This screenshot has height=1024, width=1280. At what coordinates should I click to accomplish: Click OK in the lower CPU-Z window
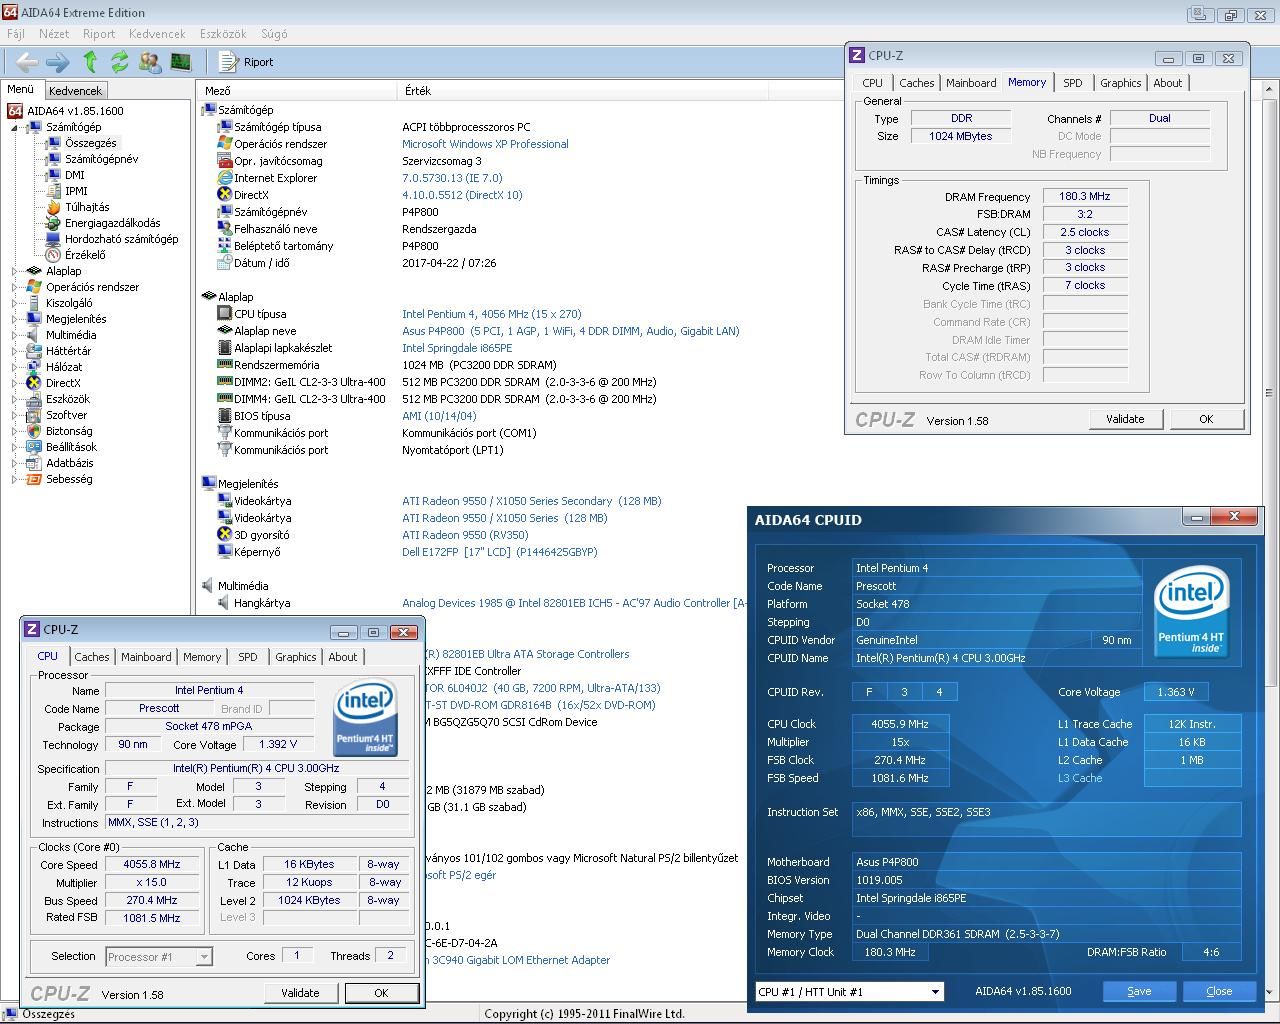tap(381, 993)
